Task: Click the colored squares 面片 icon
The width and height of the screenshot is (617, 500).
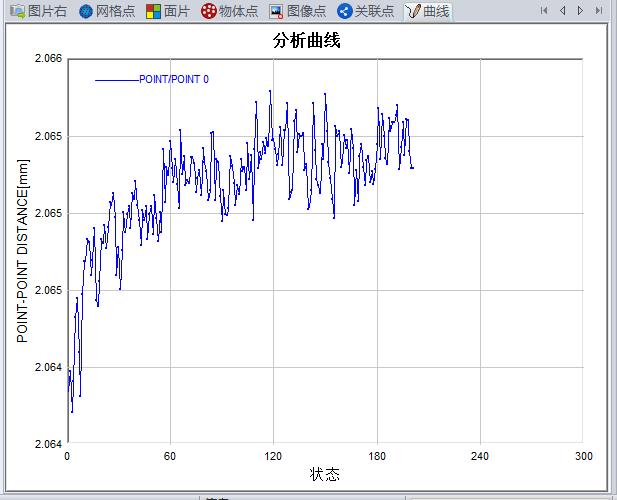Action: tap(153, 11)
